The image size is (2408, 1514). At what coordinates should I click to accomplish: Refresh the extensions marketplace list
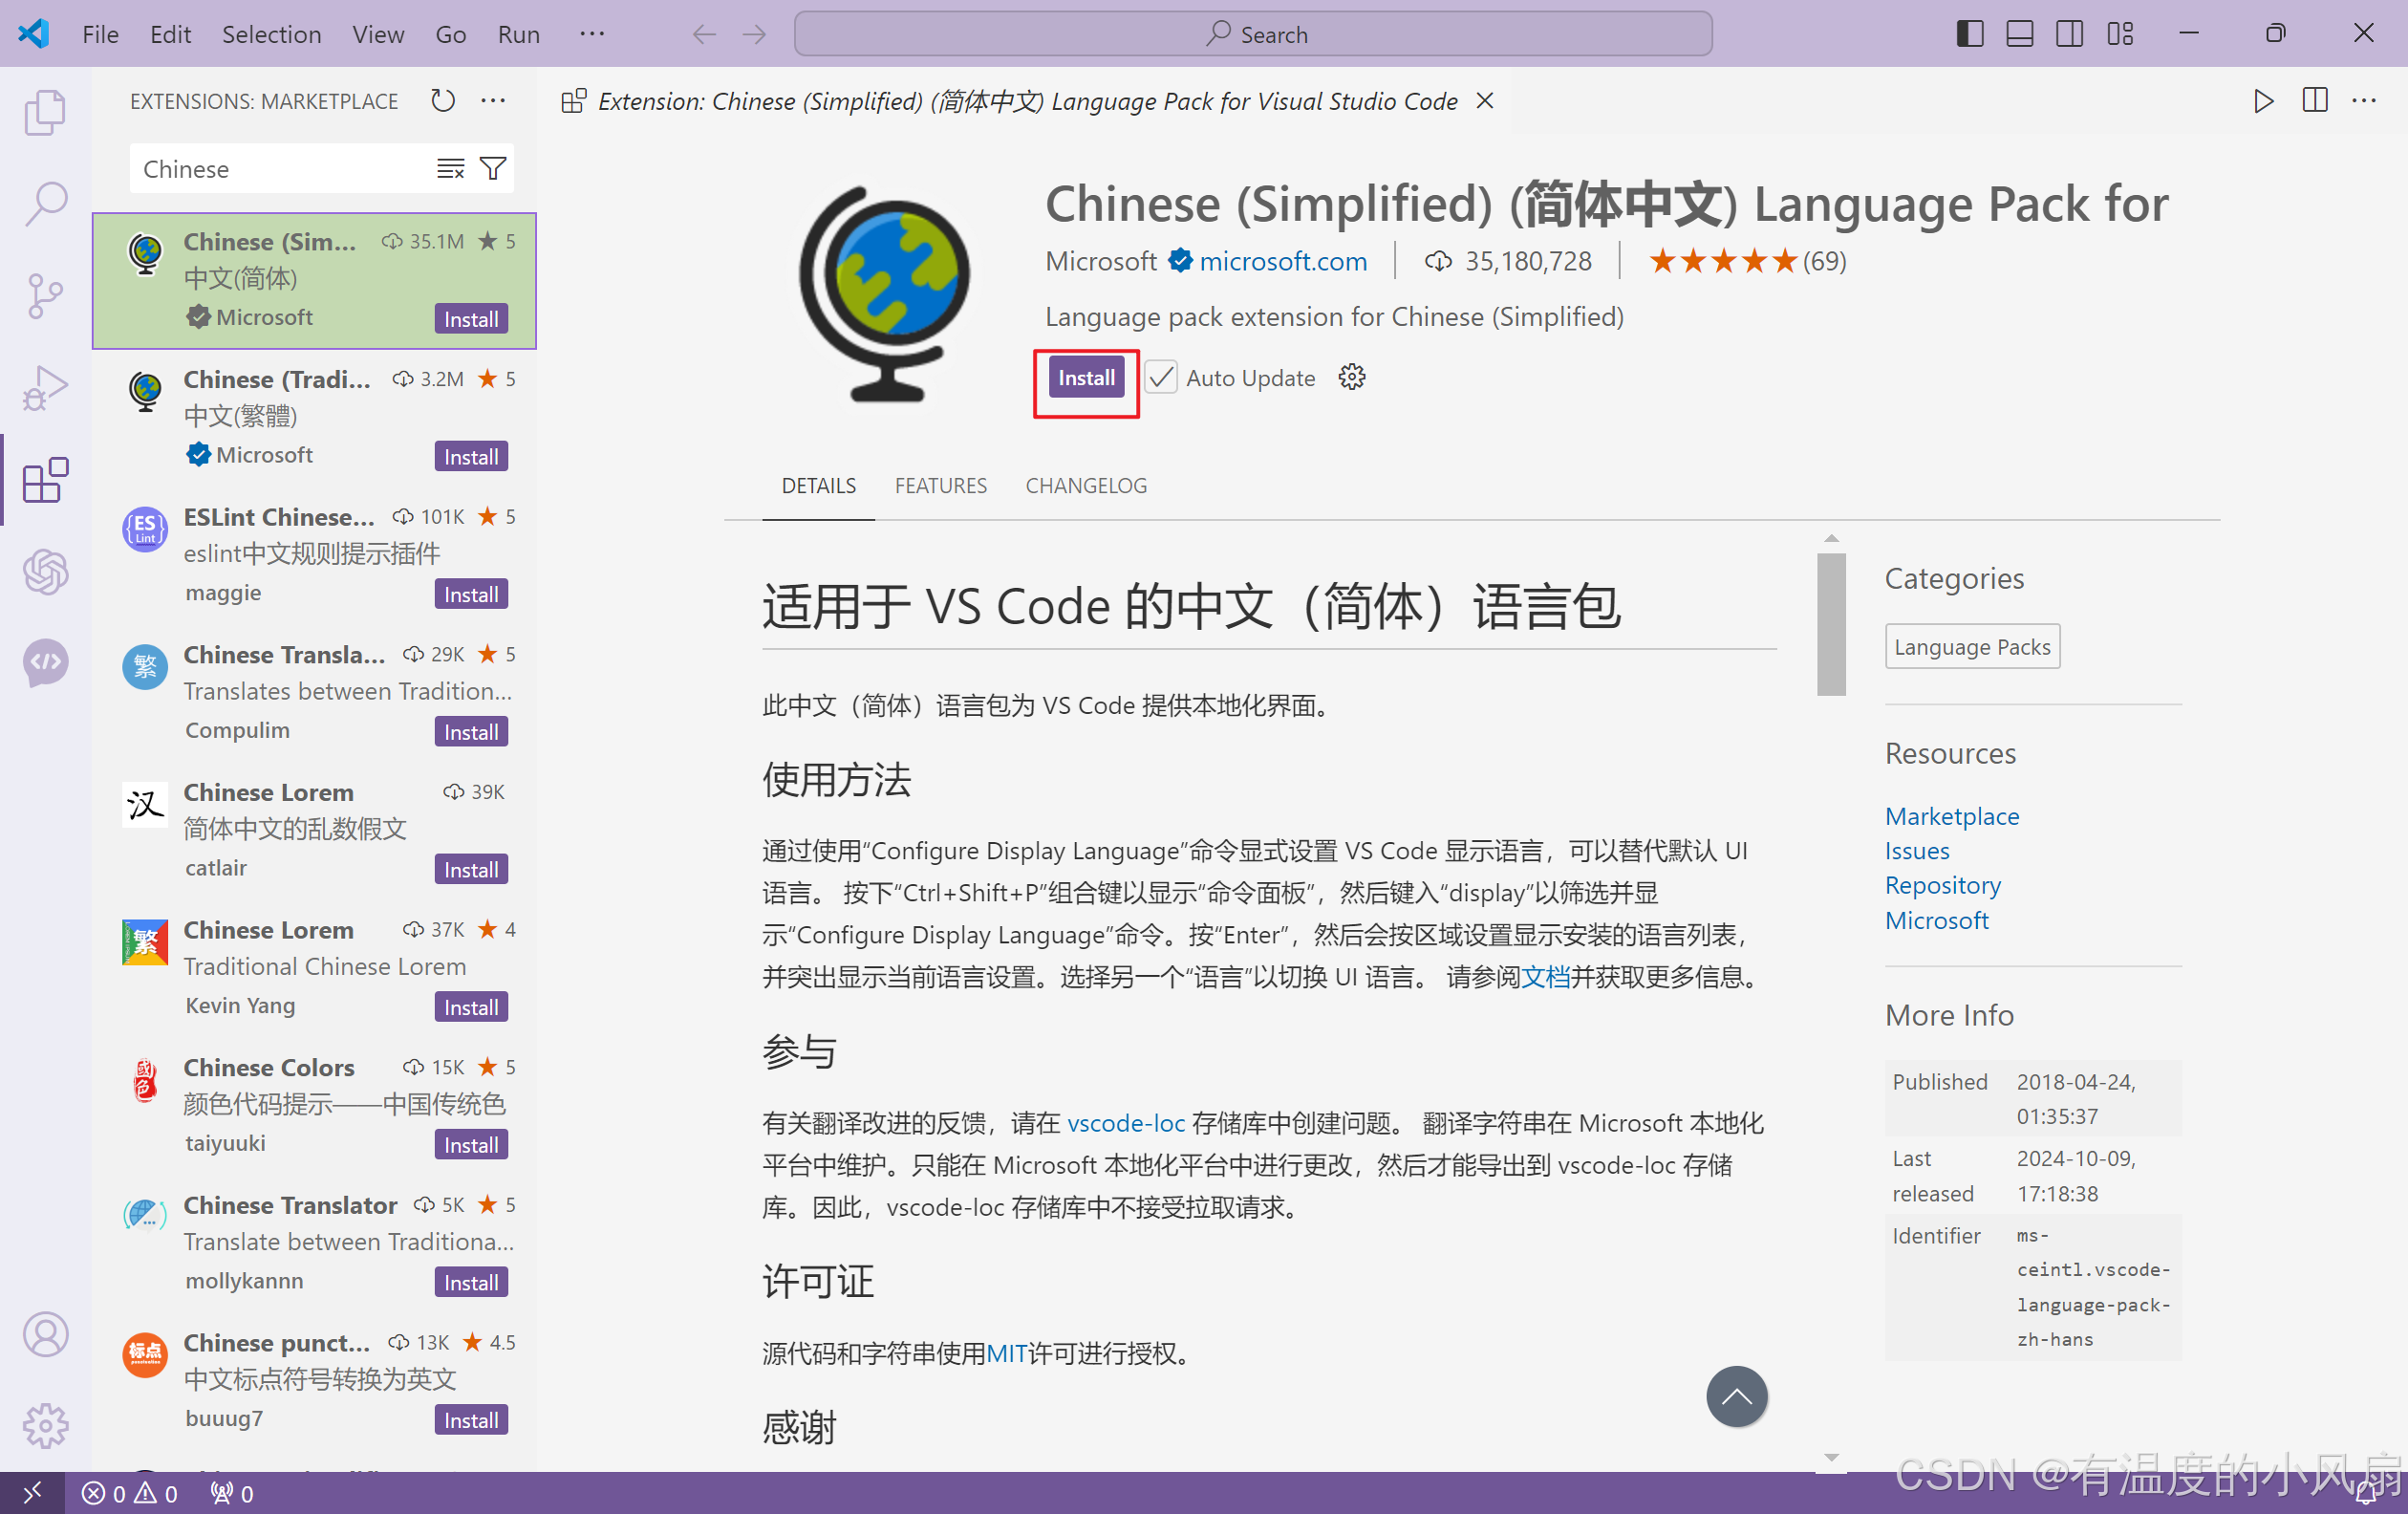click(x=443, y=101)
